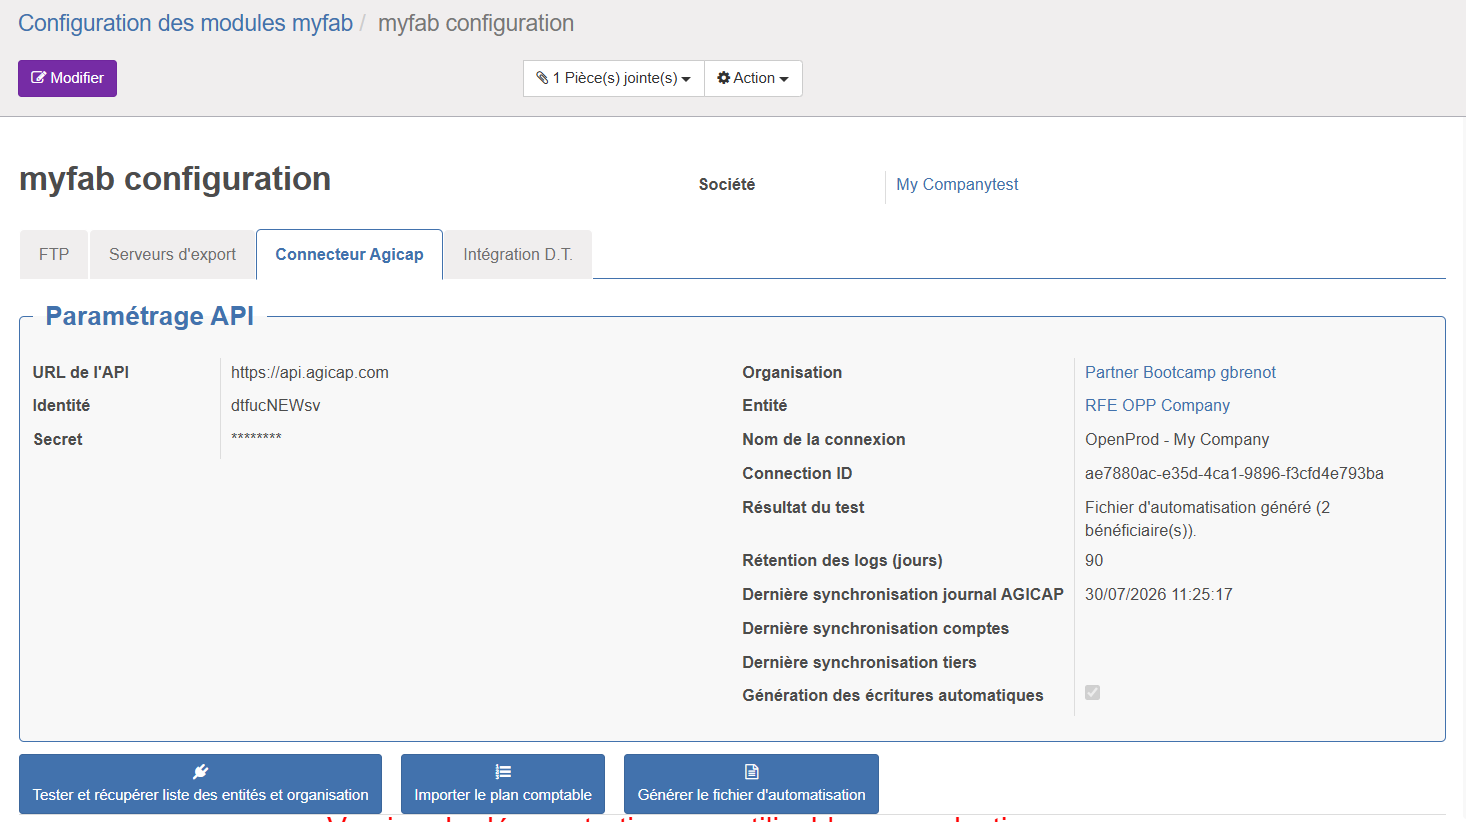
Task: Click Tester et récupérer liste des entités button
Action: (200, 784)
